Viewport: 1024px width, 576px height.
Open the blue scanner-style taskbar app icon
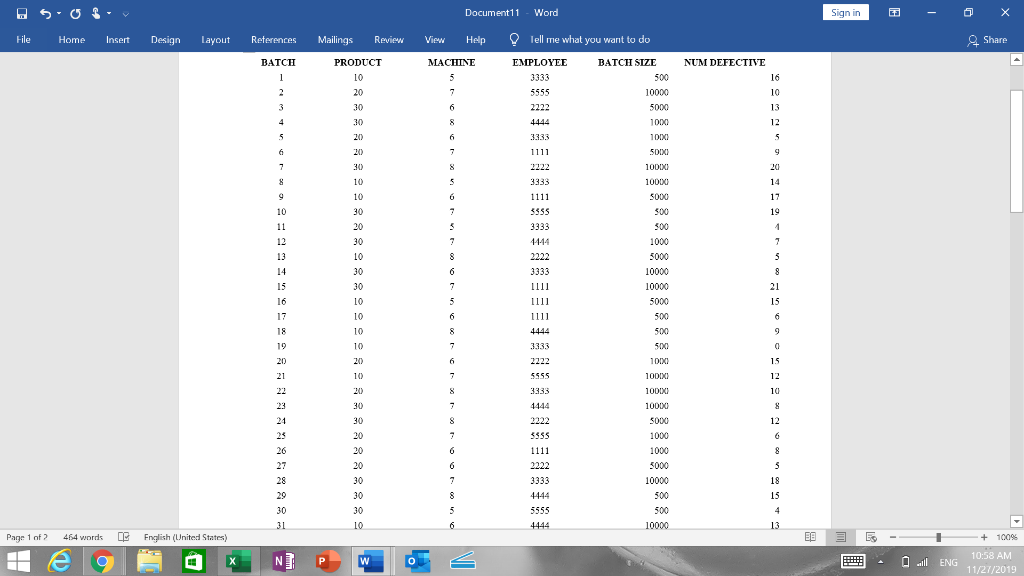462,561
